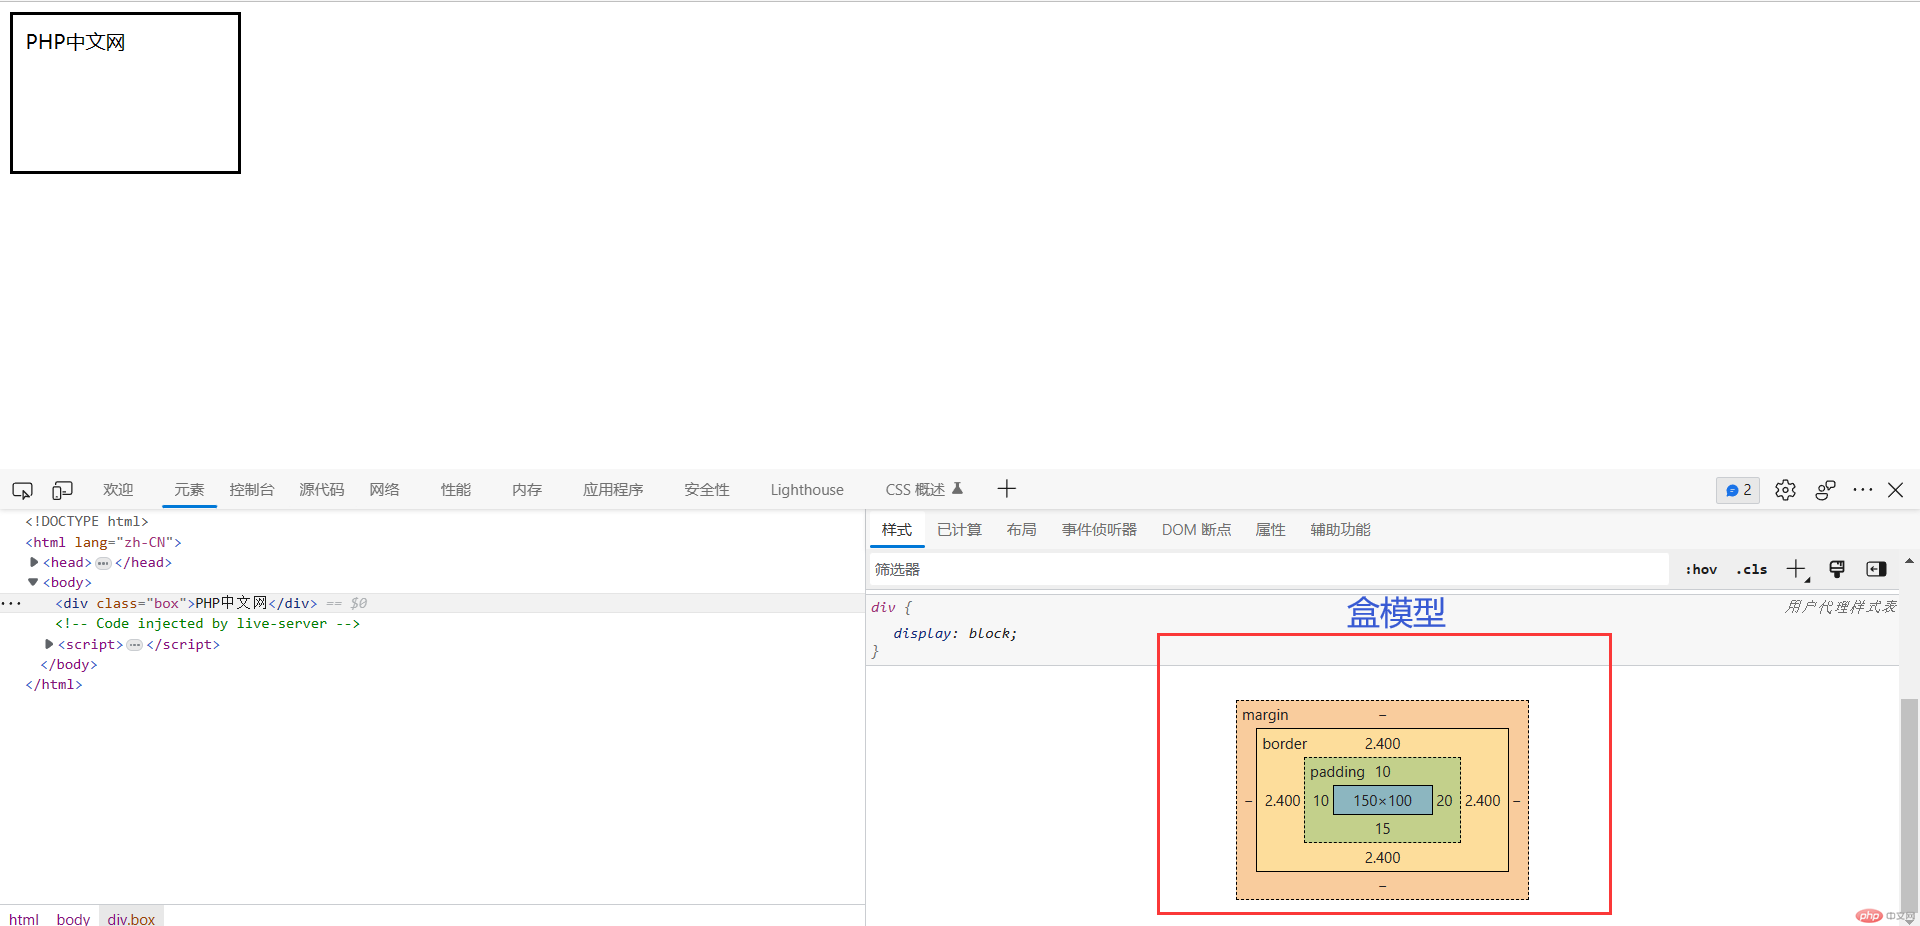Screen dimensions: 1920x926
Task: Click the border-bottom 2.400 value
Action: 1383,857
